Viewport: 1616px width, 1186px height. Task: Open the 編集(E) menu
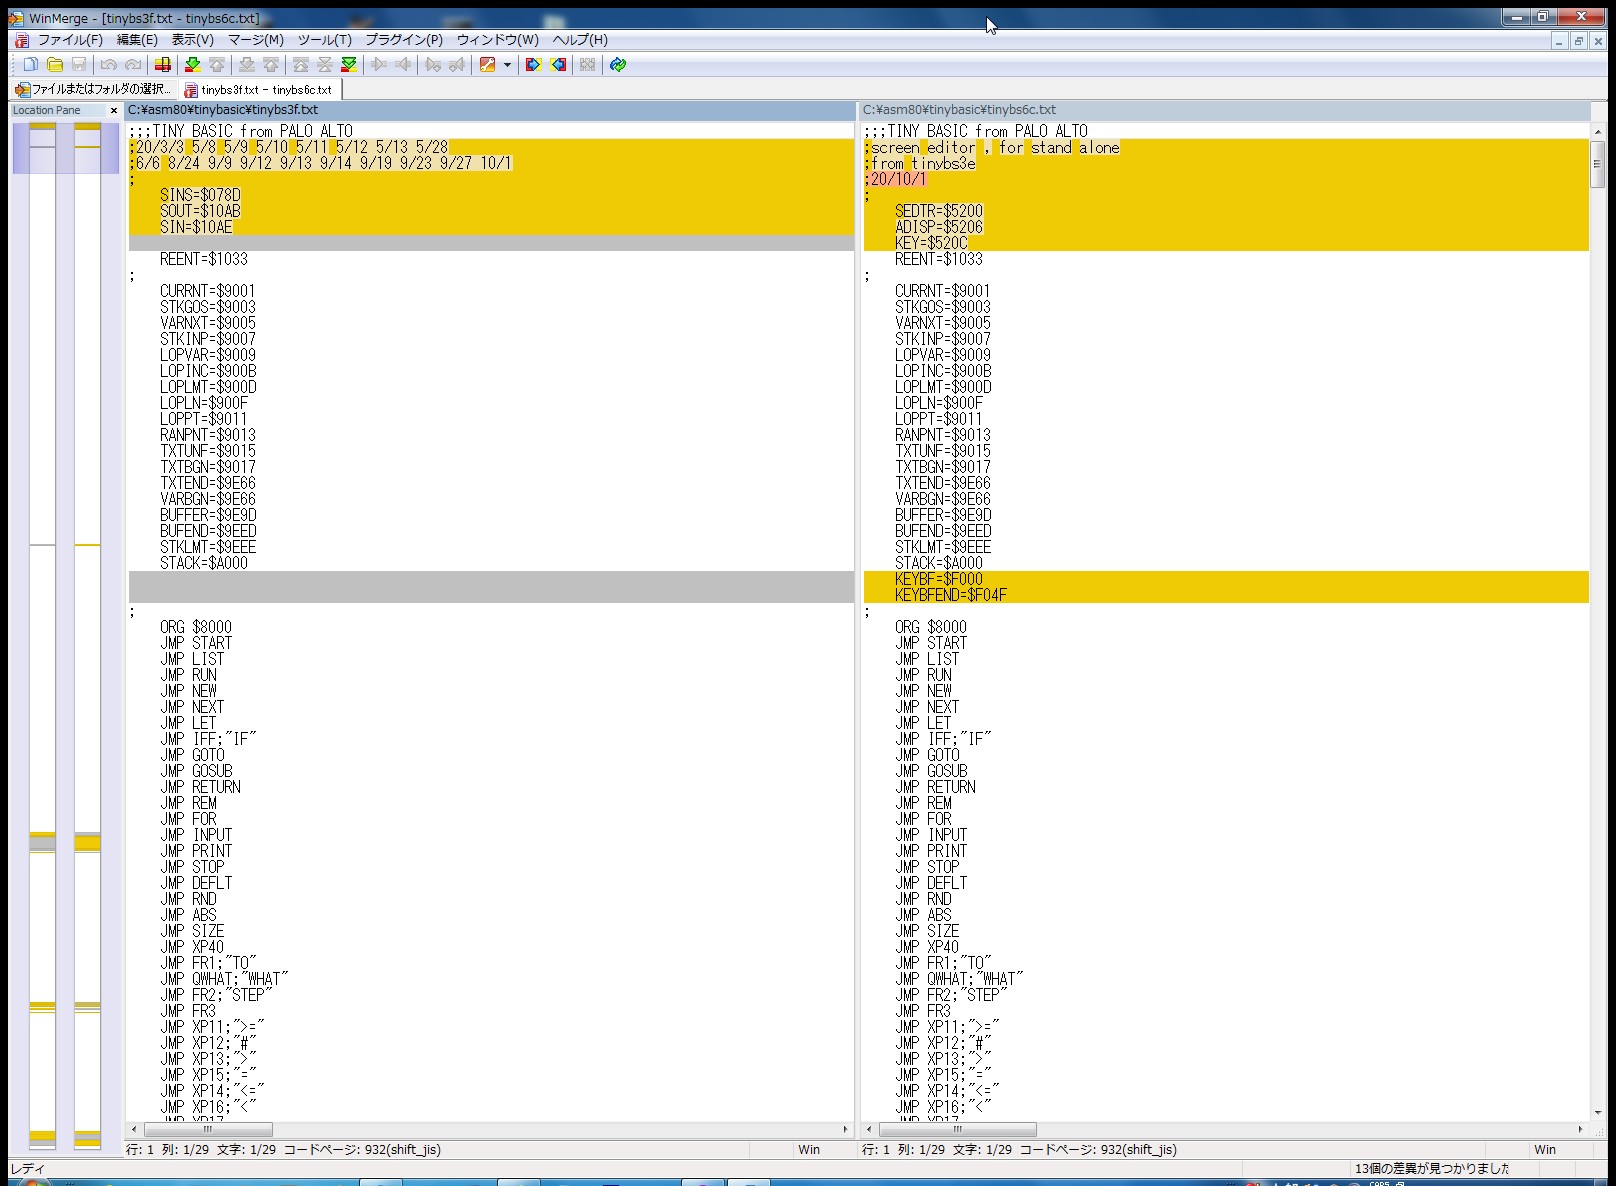tap(137, 40)
